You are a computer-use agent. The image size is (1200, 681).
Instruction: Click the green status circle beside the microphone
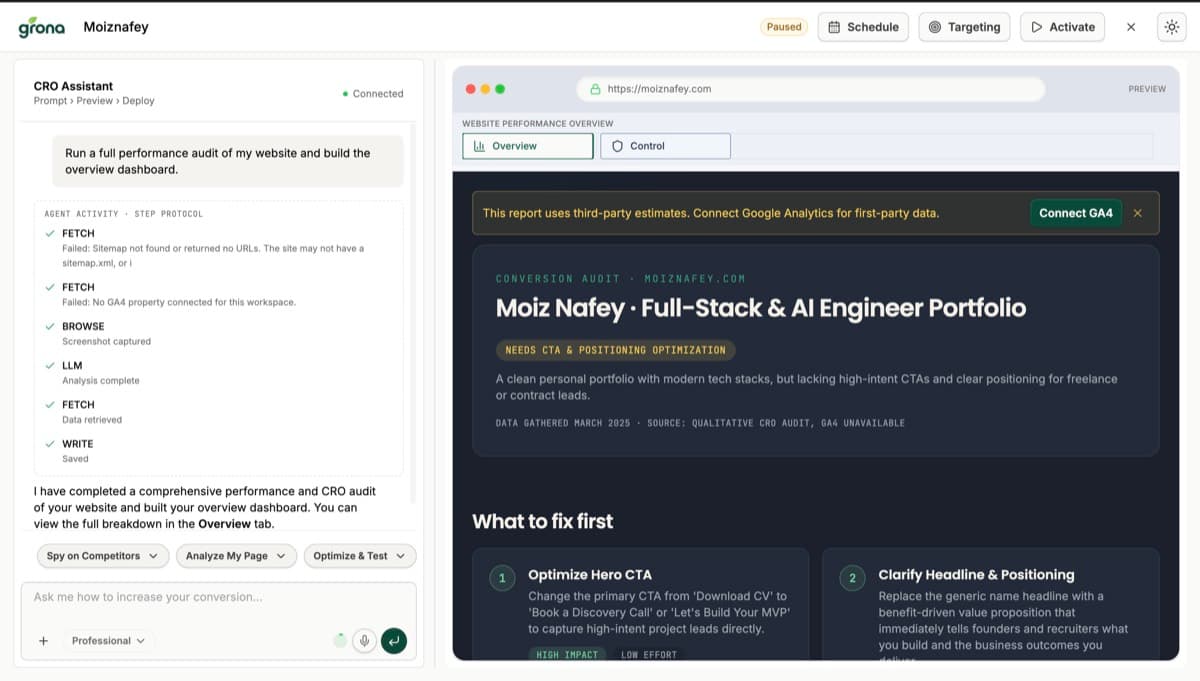340,640
